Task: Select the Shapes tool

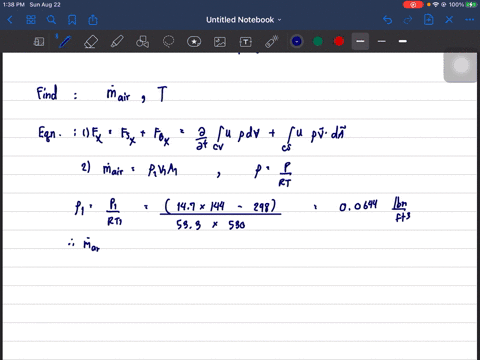Action: [x=142, y=42]
